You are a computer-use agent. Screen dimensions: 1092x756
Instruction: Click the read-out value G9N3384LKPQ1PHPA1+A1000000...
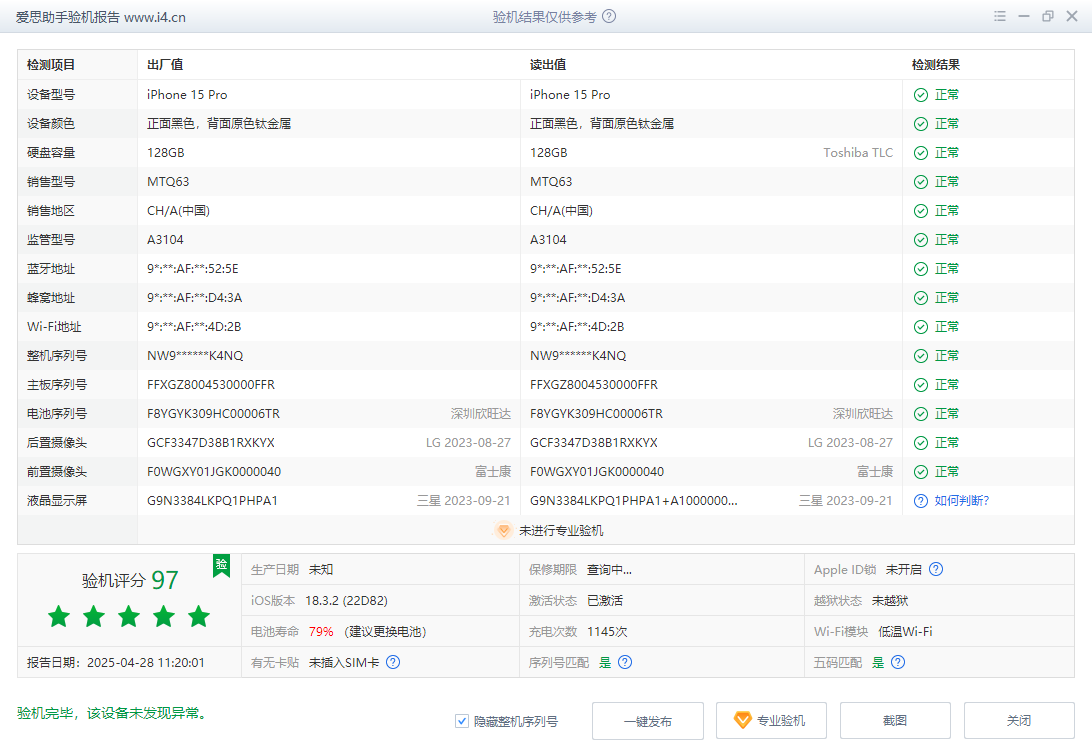click(x=634, y=501)
